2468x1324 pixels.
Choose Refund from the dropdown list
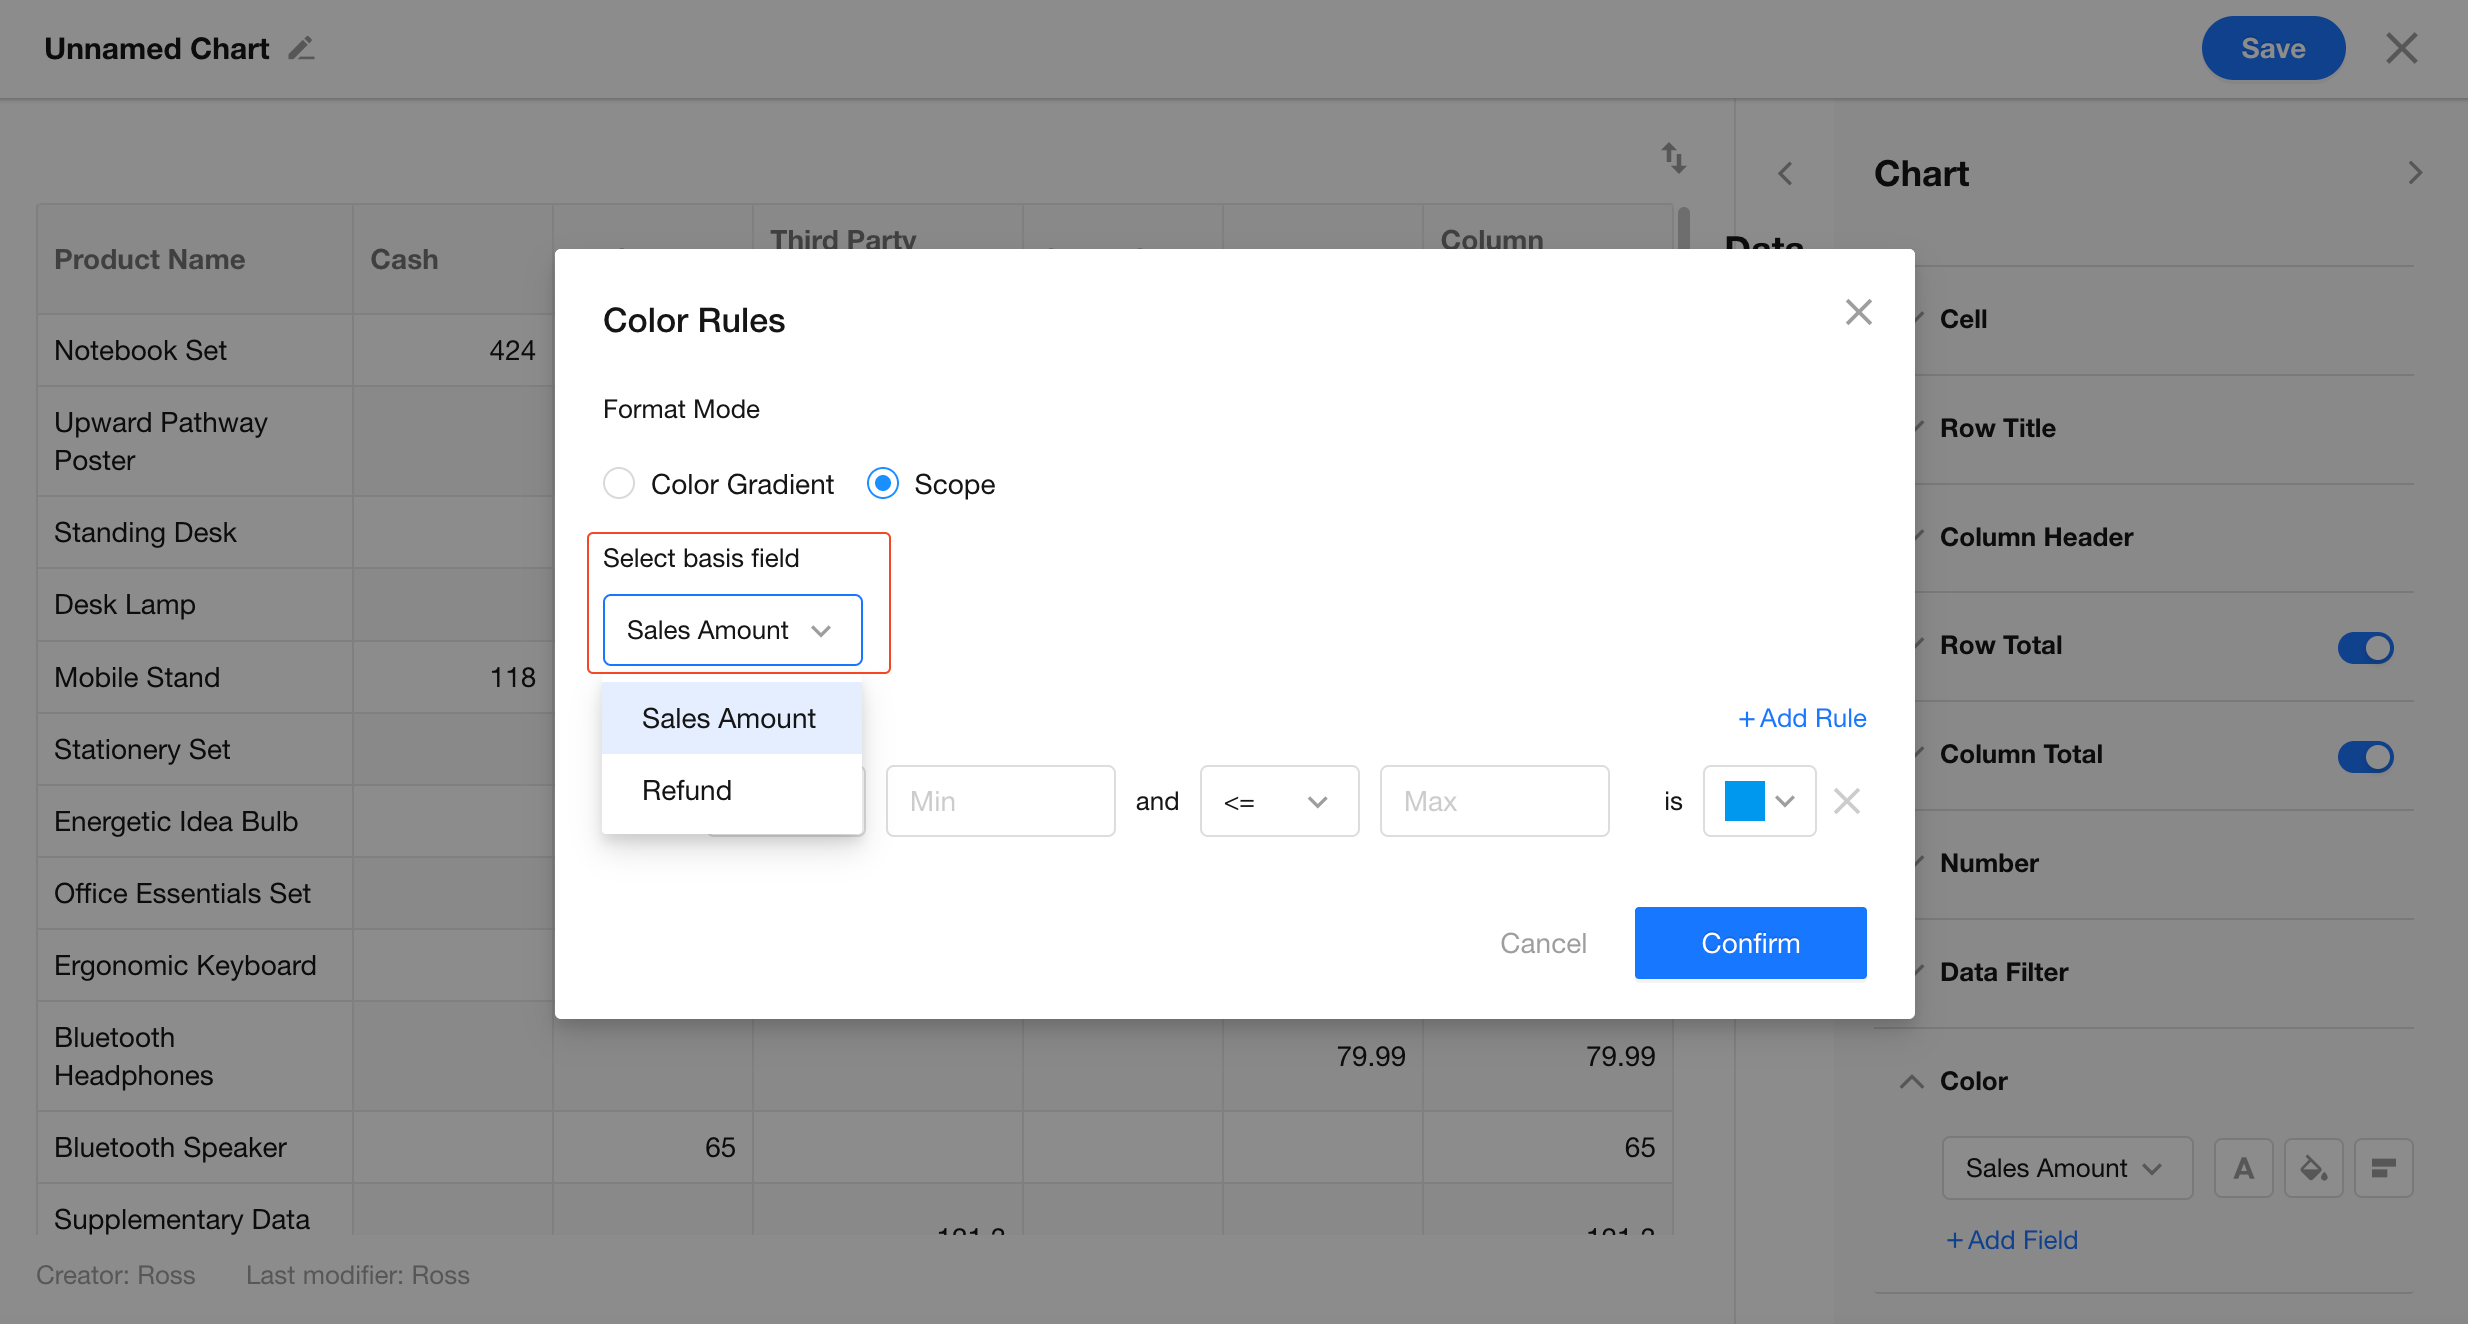[x=687, y=791]
